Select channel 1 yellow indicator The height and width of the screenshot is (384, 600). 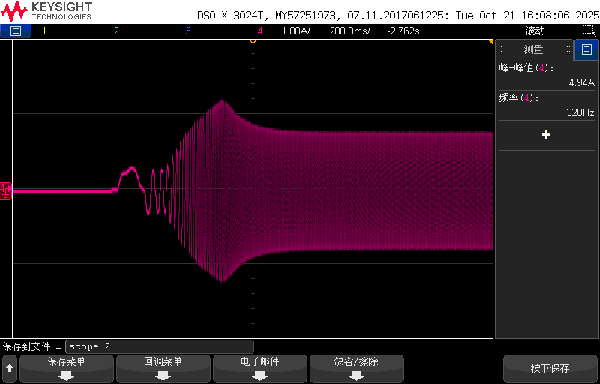click(44, 31)
